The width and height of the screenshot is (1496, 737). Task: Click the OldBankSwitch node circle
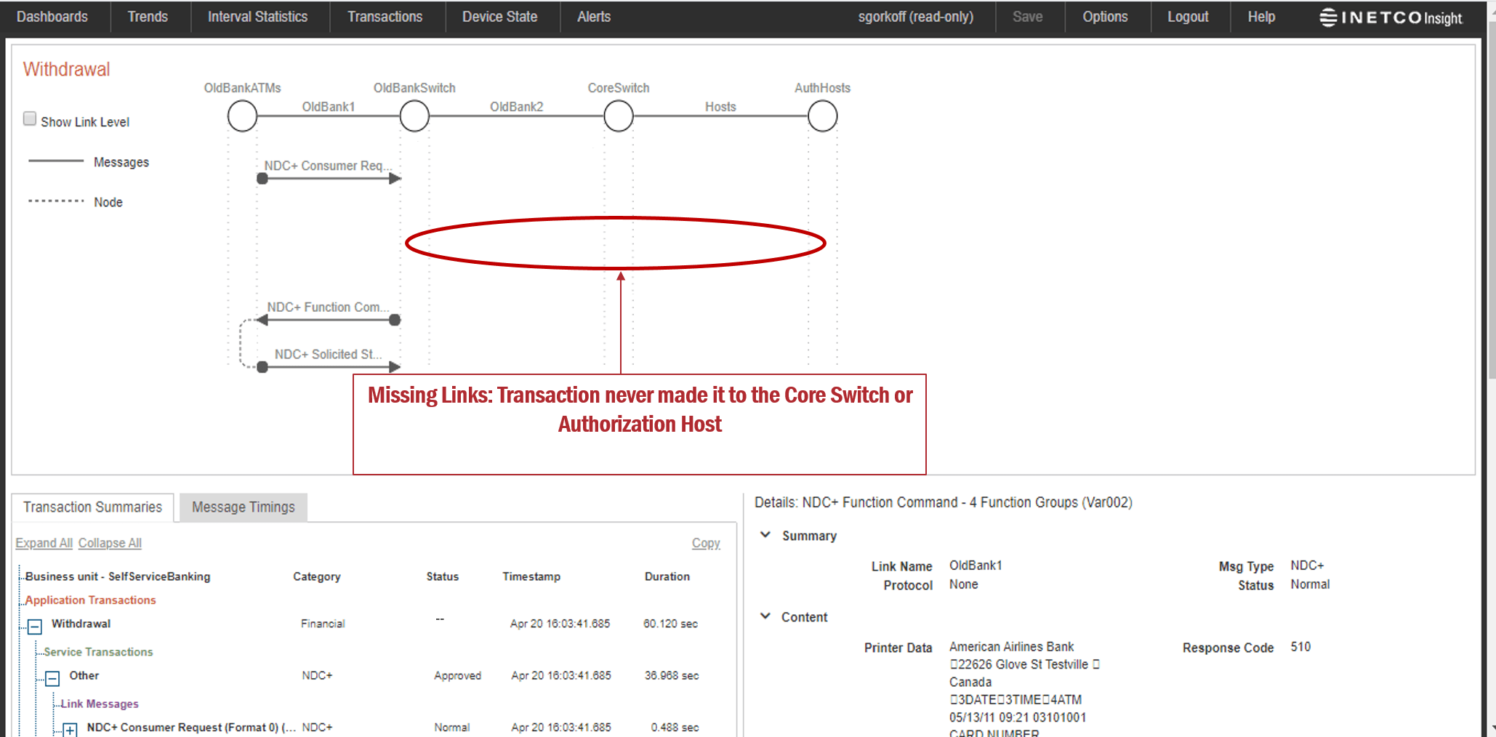(414, 117)
